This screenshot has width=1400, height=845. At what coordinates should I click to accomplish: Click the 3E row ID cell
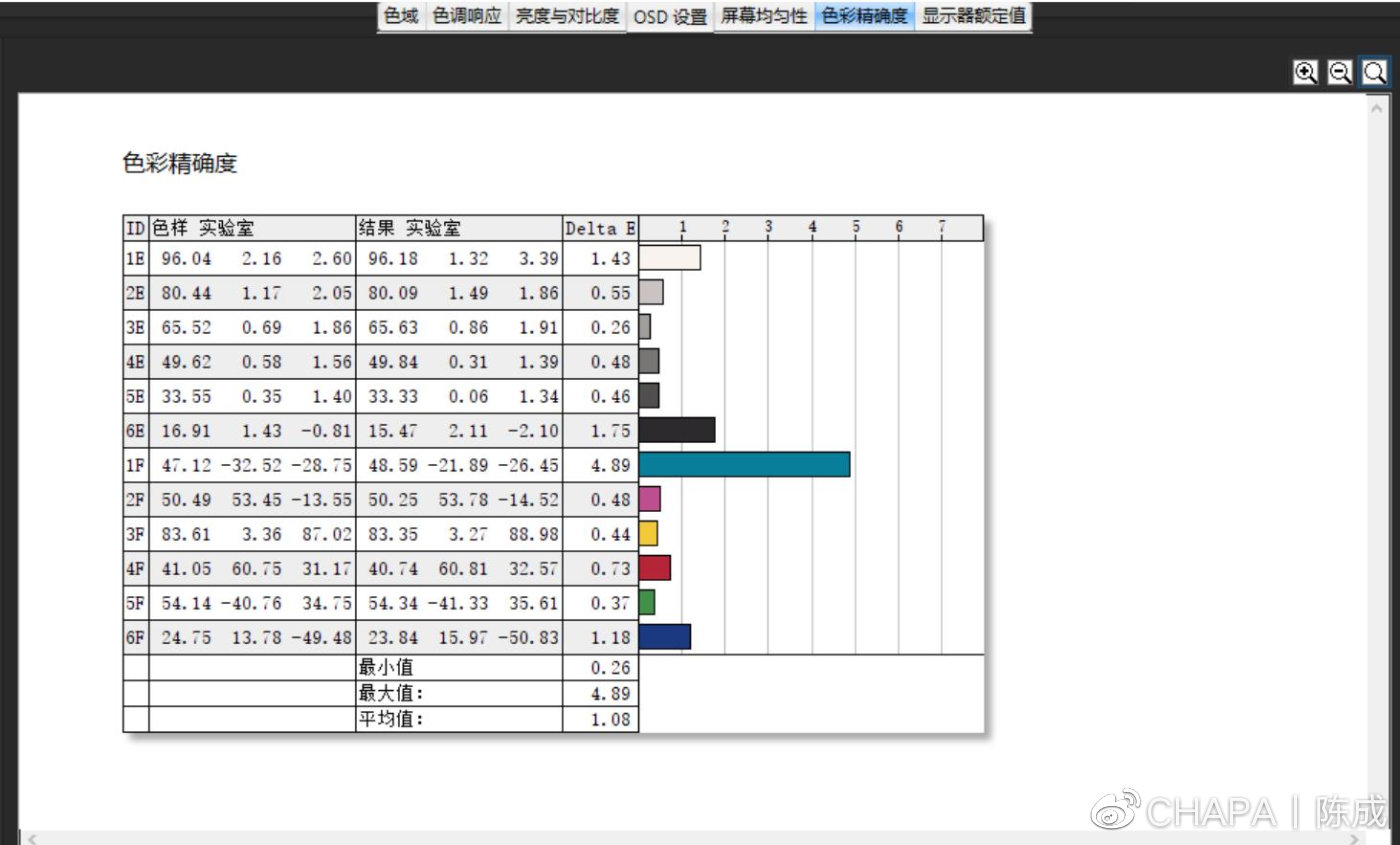coord(136,328)
